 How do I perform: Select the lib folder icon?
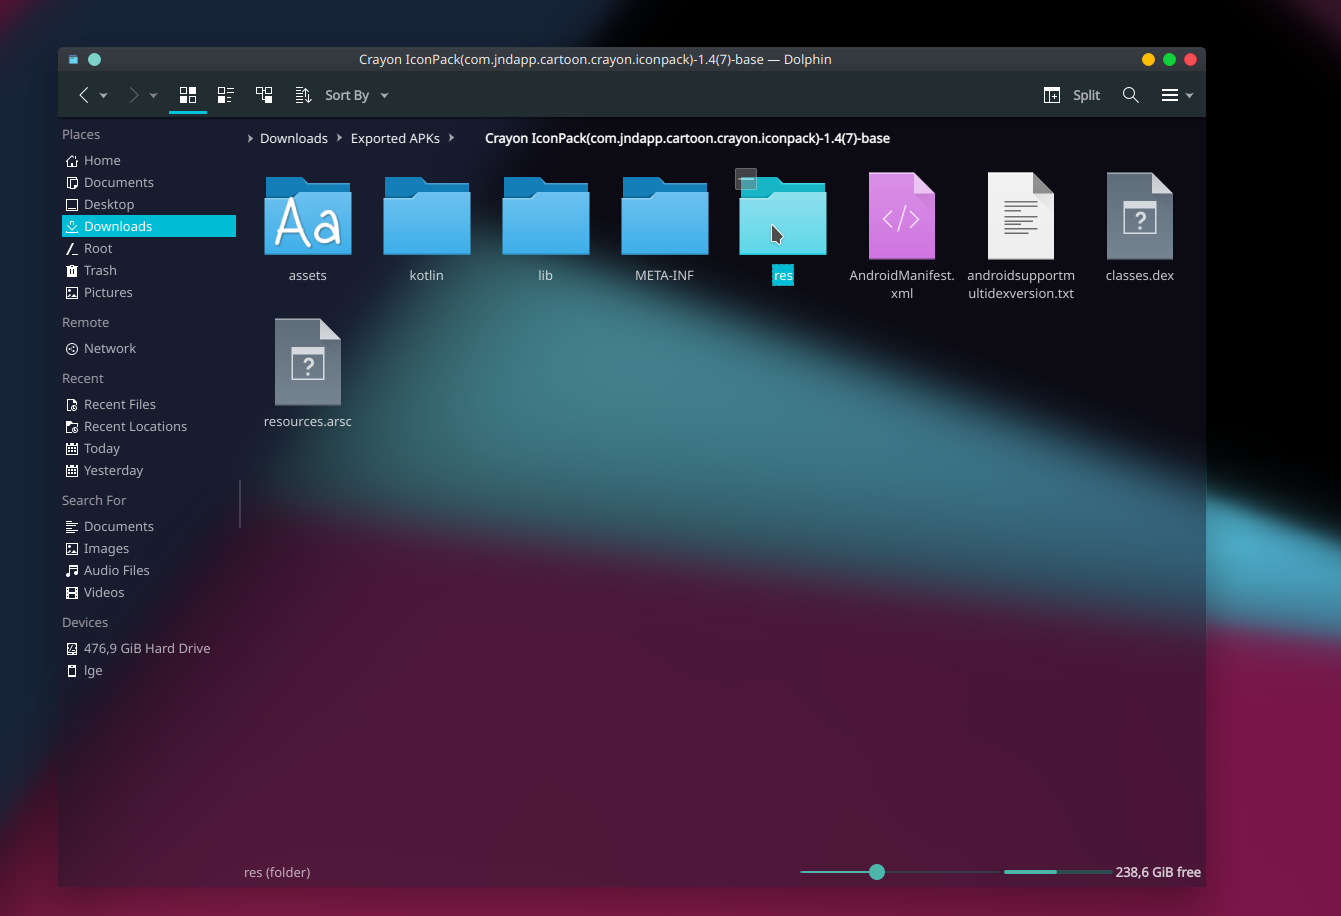(x=546, y=215)
